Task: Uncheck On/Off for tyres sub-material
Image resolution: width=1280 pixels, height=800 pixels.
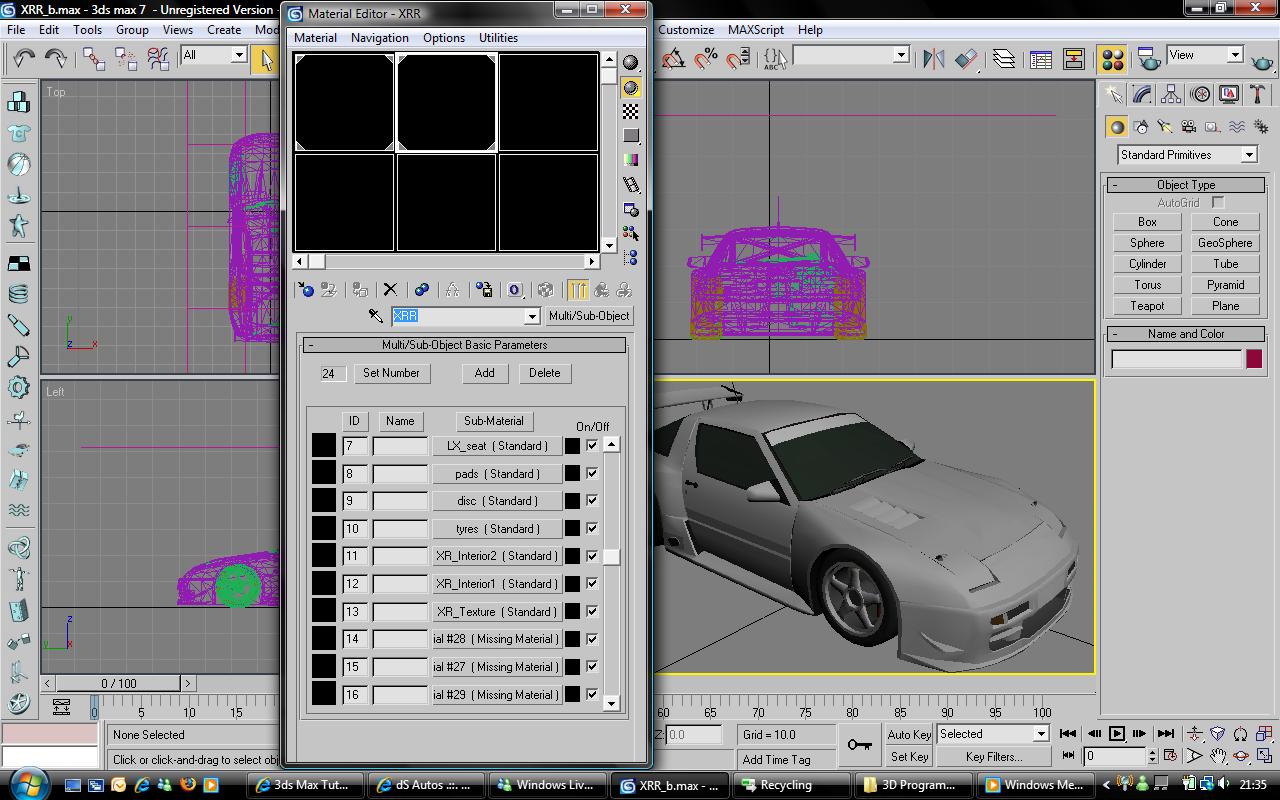Action: [592, 528]
